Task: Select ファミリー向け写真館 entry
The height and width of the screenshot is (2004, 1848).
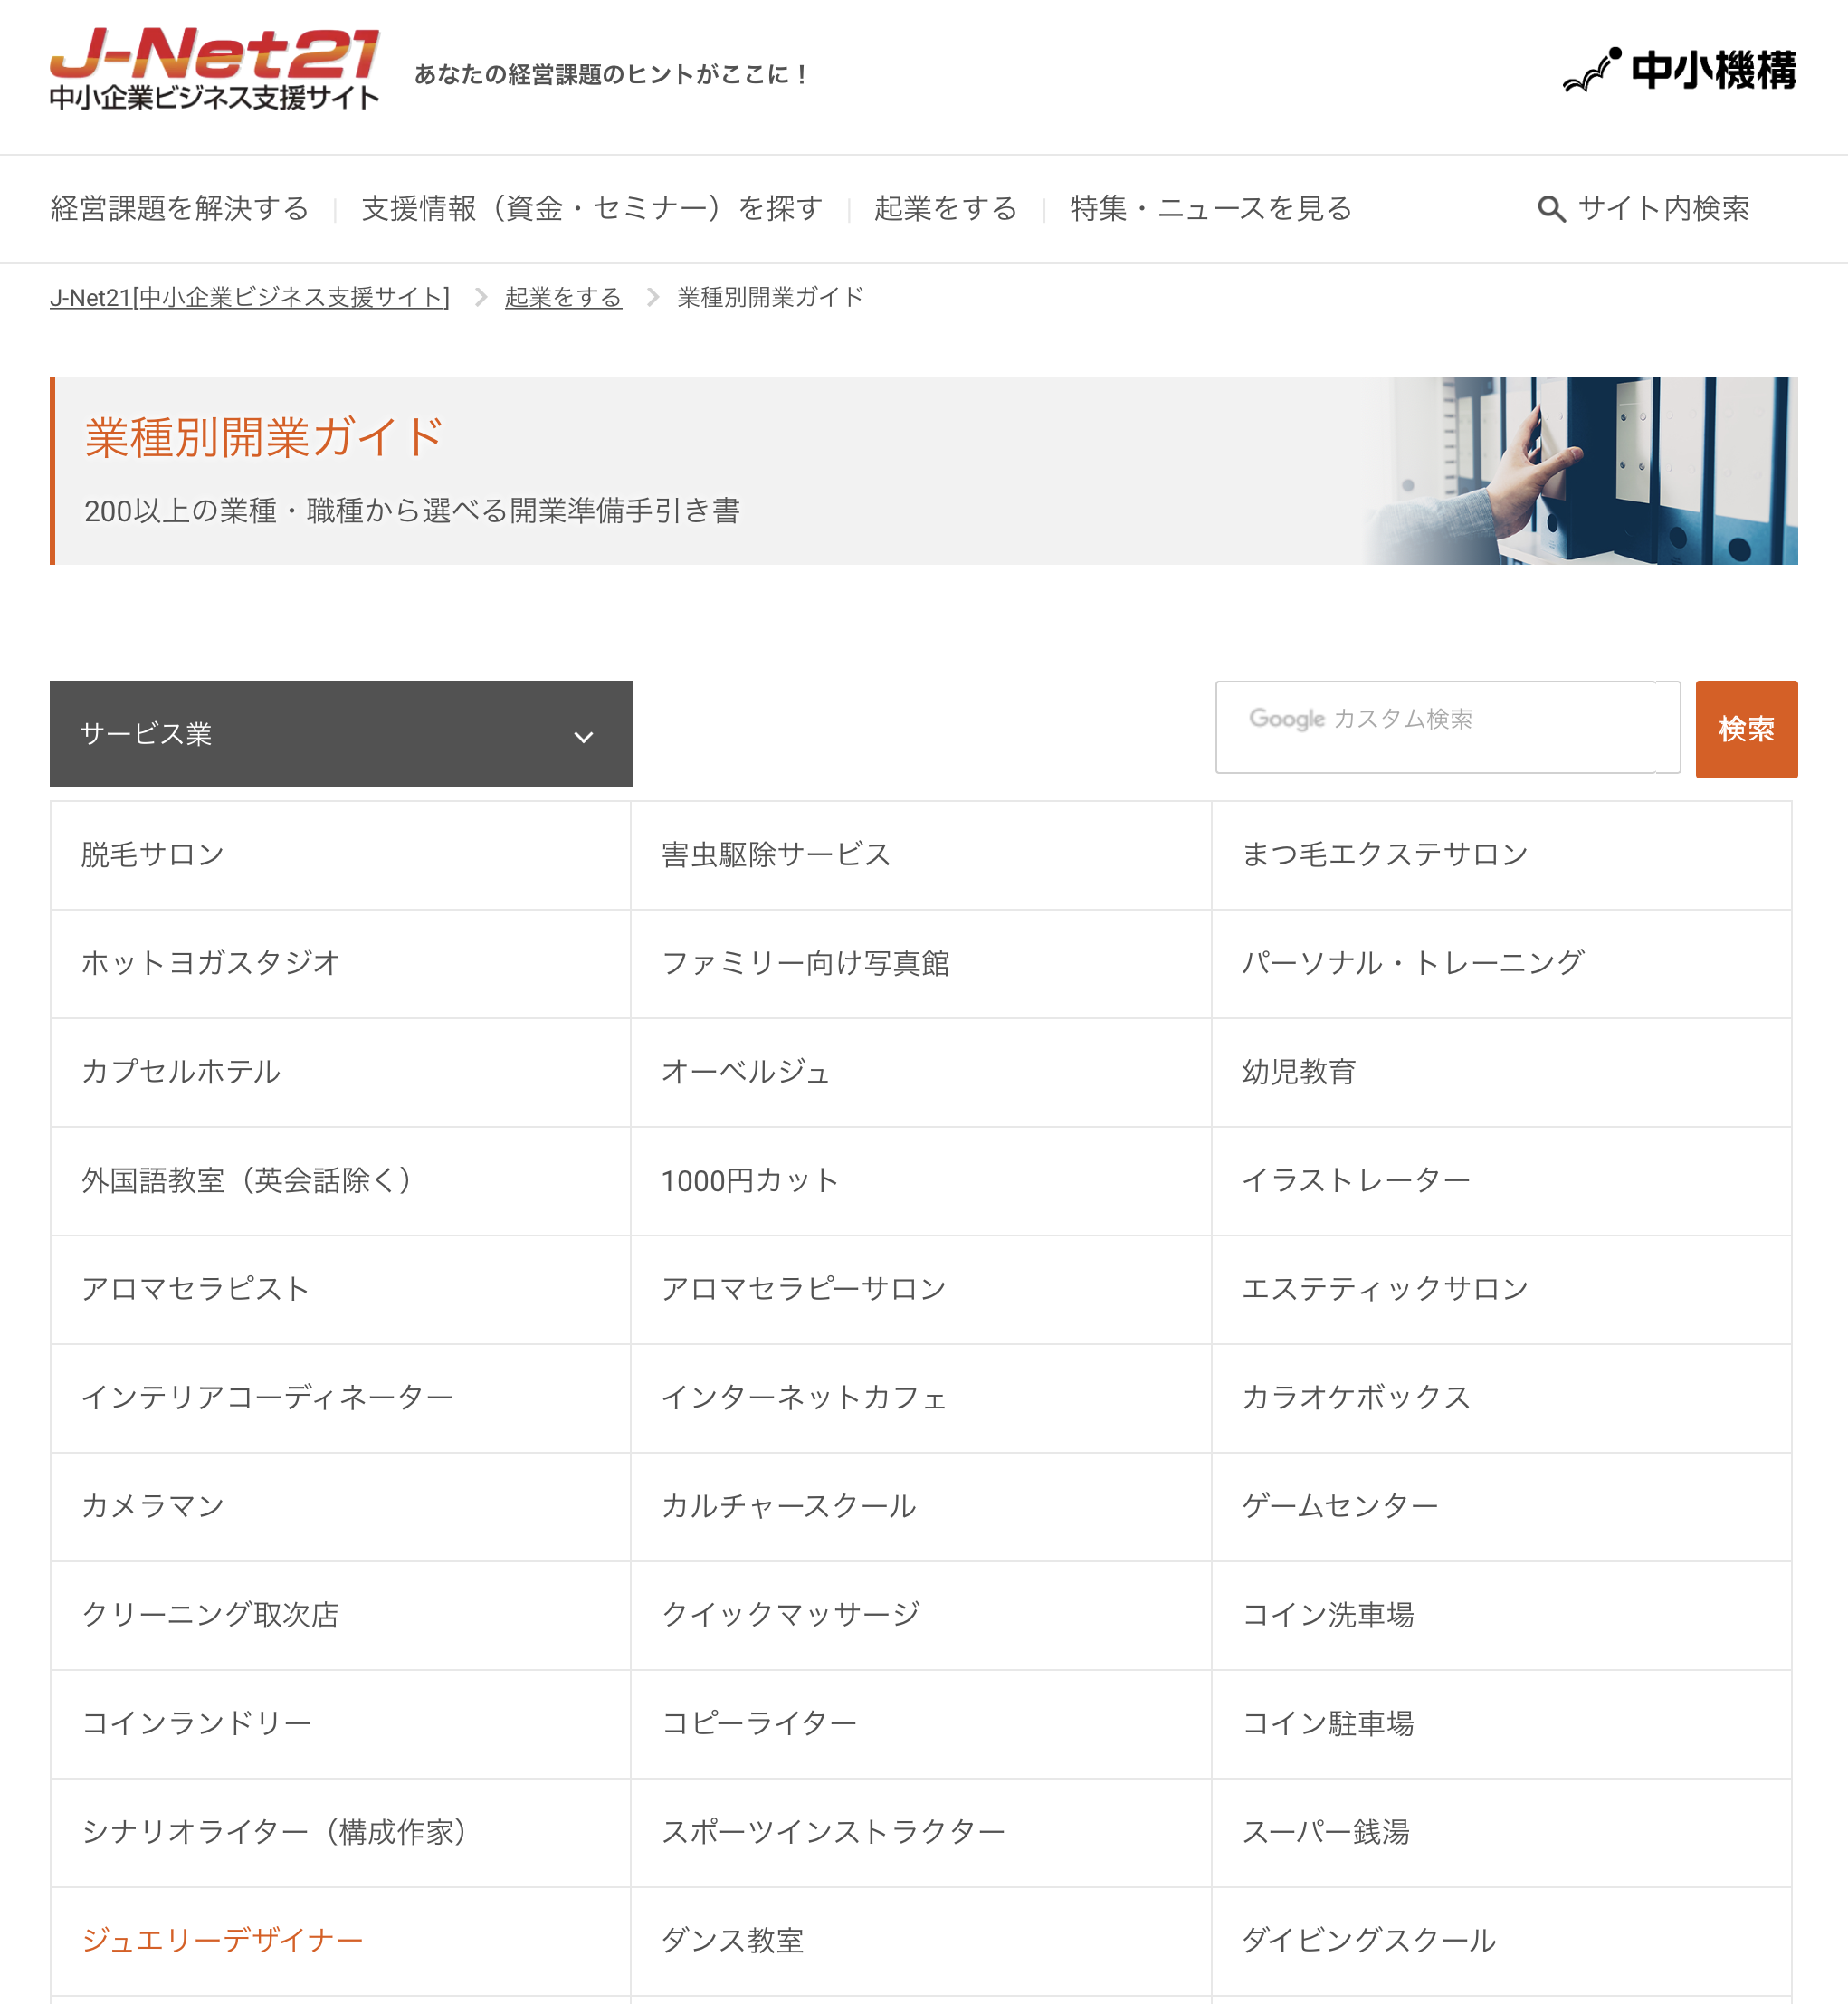Action: [x=921, y=964]
